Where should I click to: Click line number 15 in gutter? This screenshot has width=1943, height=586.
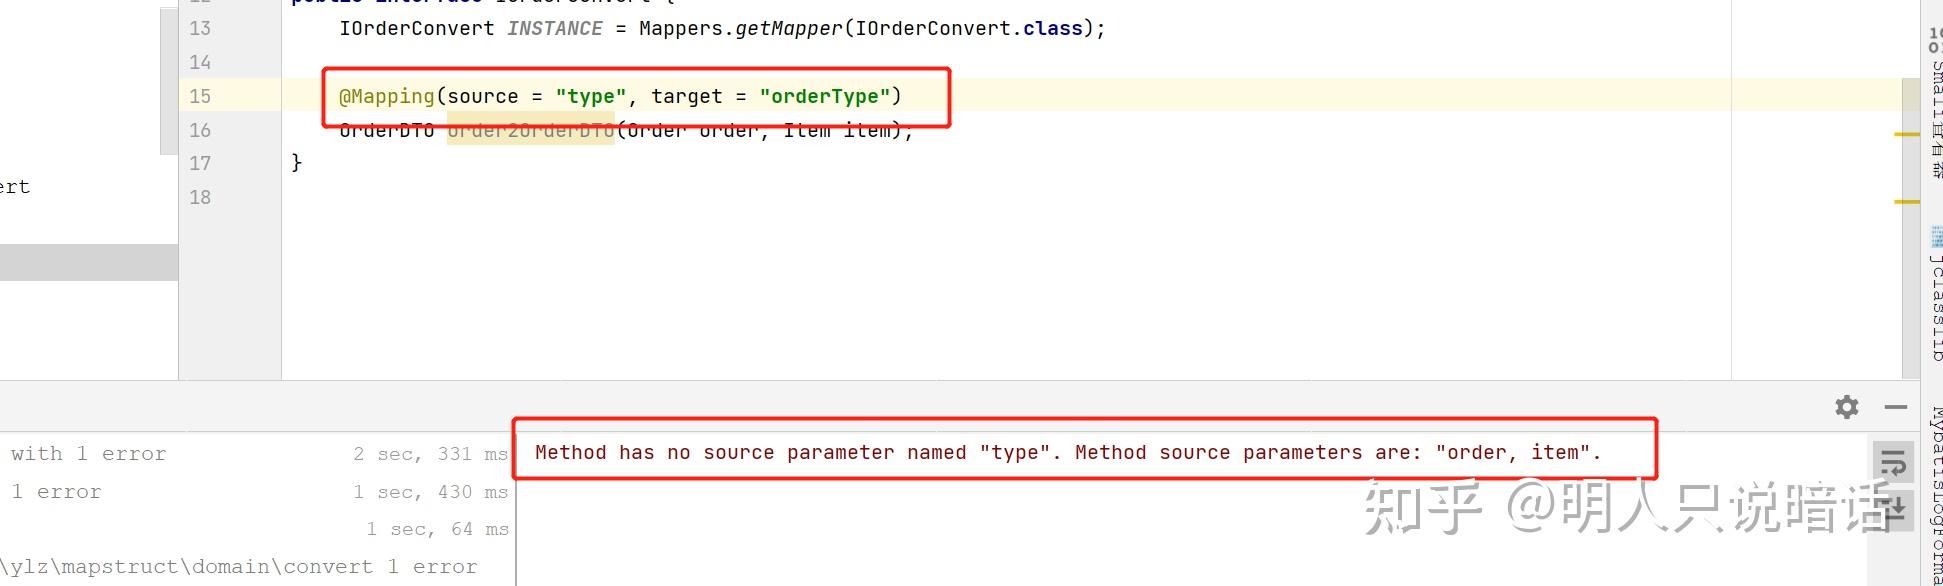[x=200, y=96]
